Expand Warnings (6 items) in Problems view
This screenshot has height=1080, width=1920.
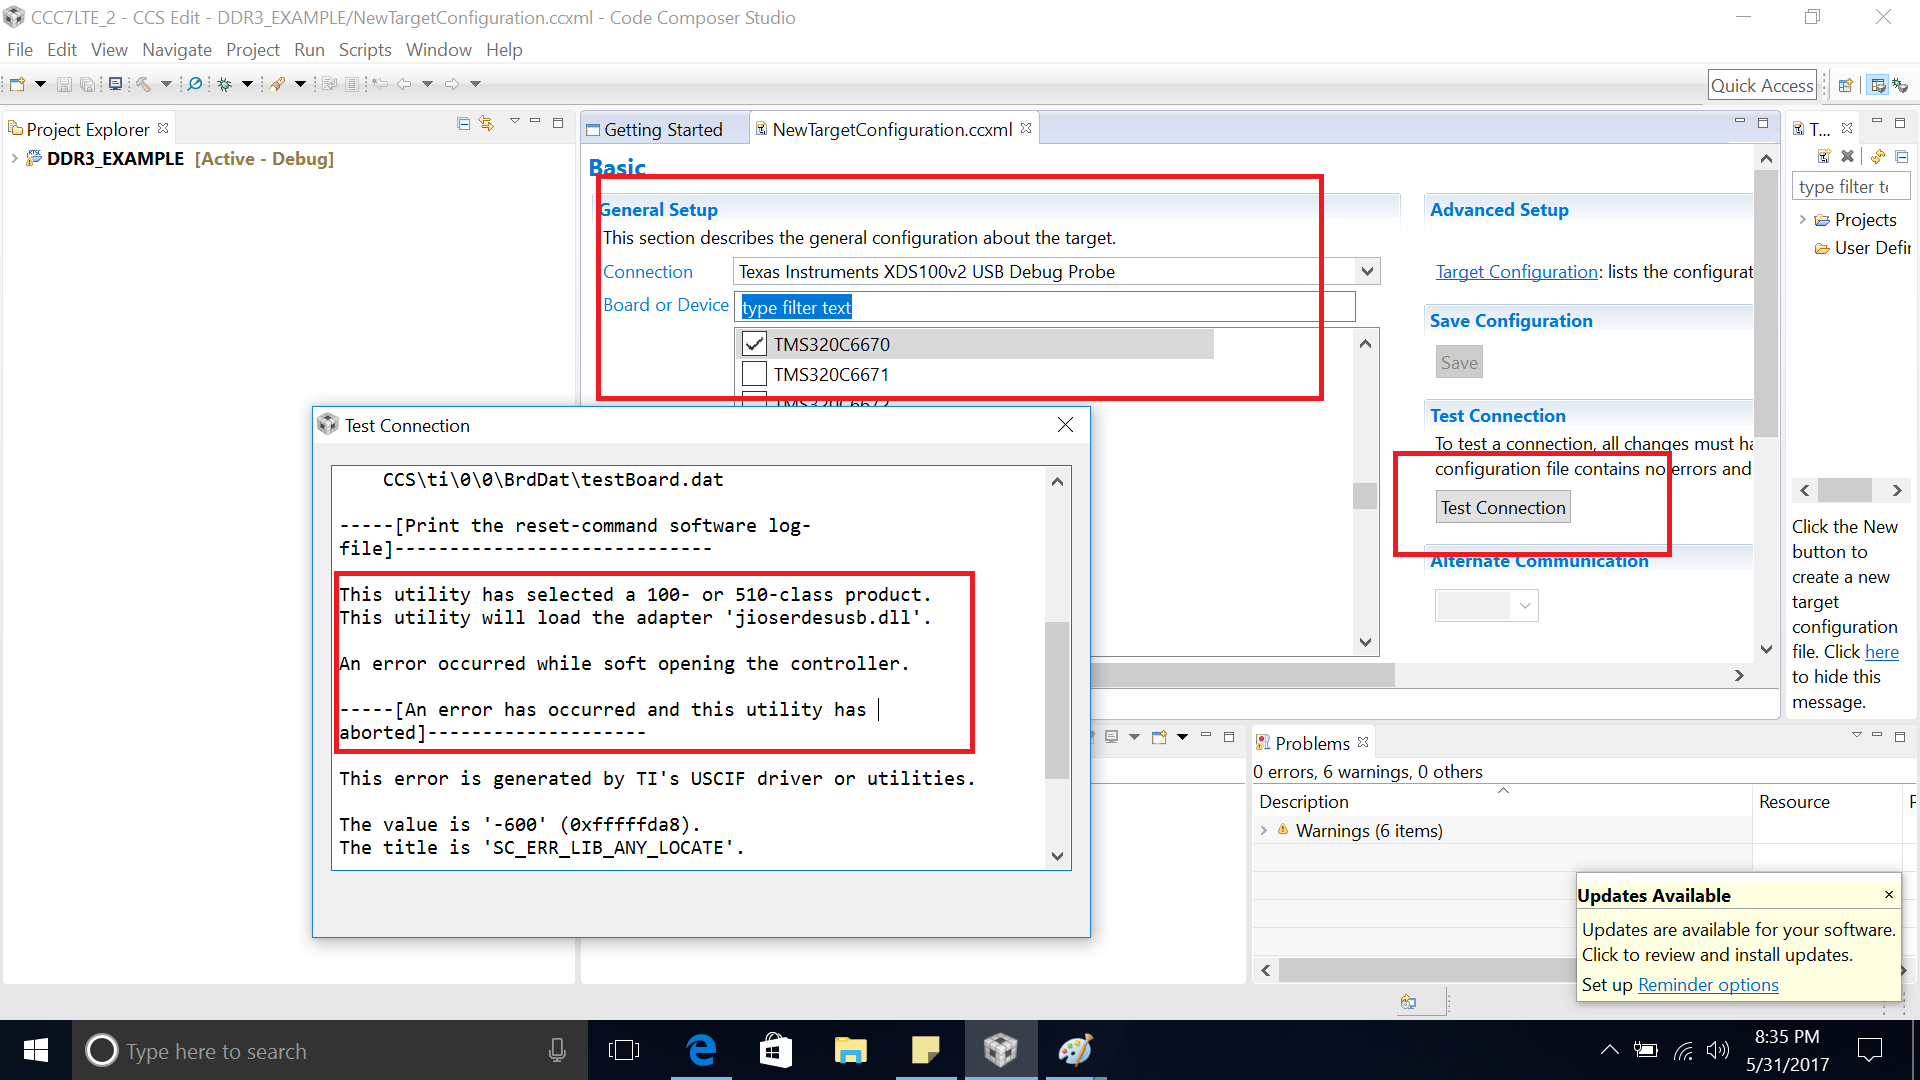pyautogui.click(x=1263, y=830)
